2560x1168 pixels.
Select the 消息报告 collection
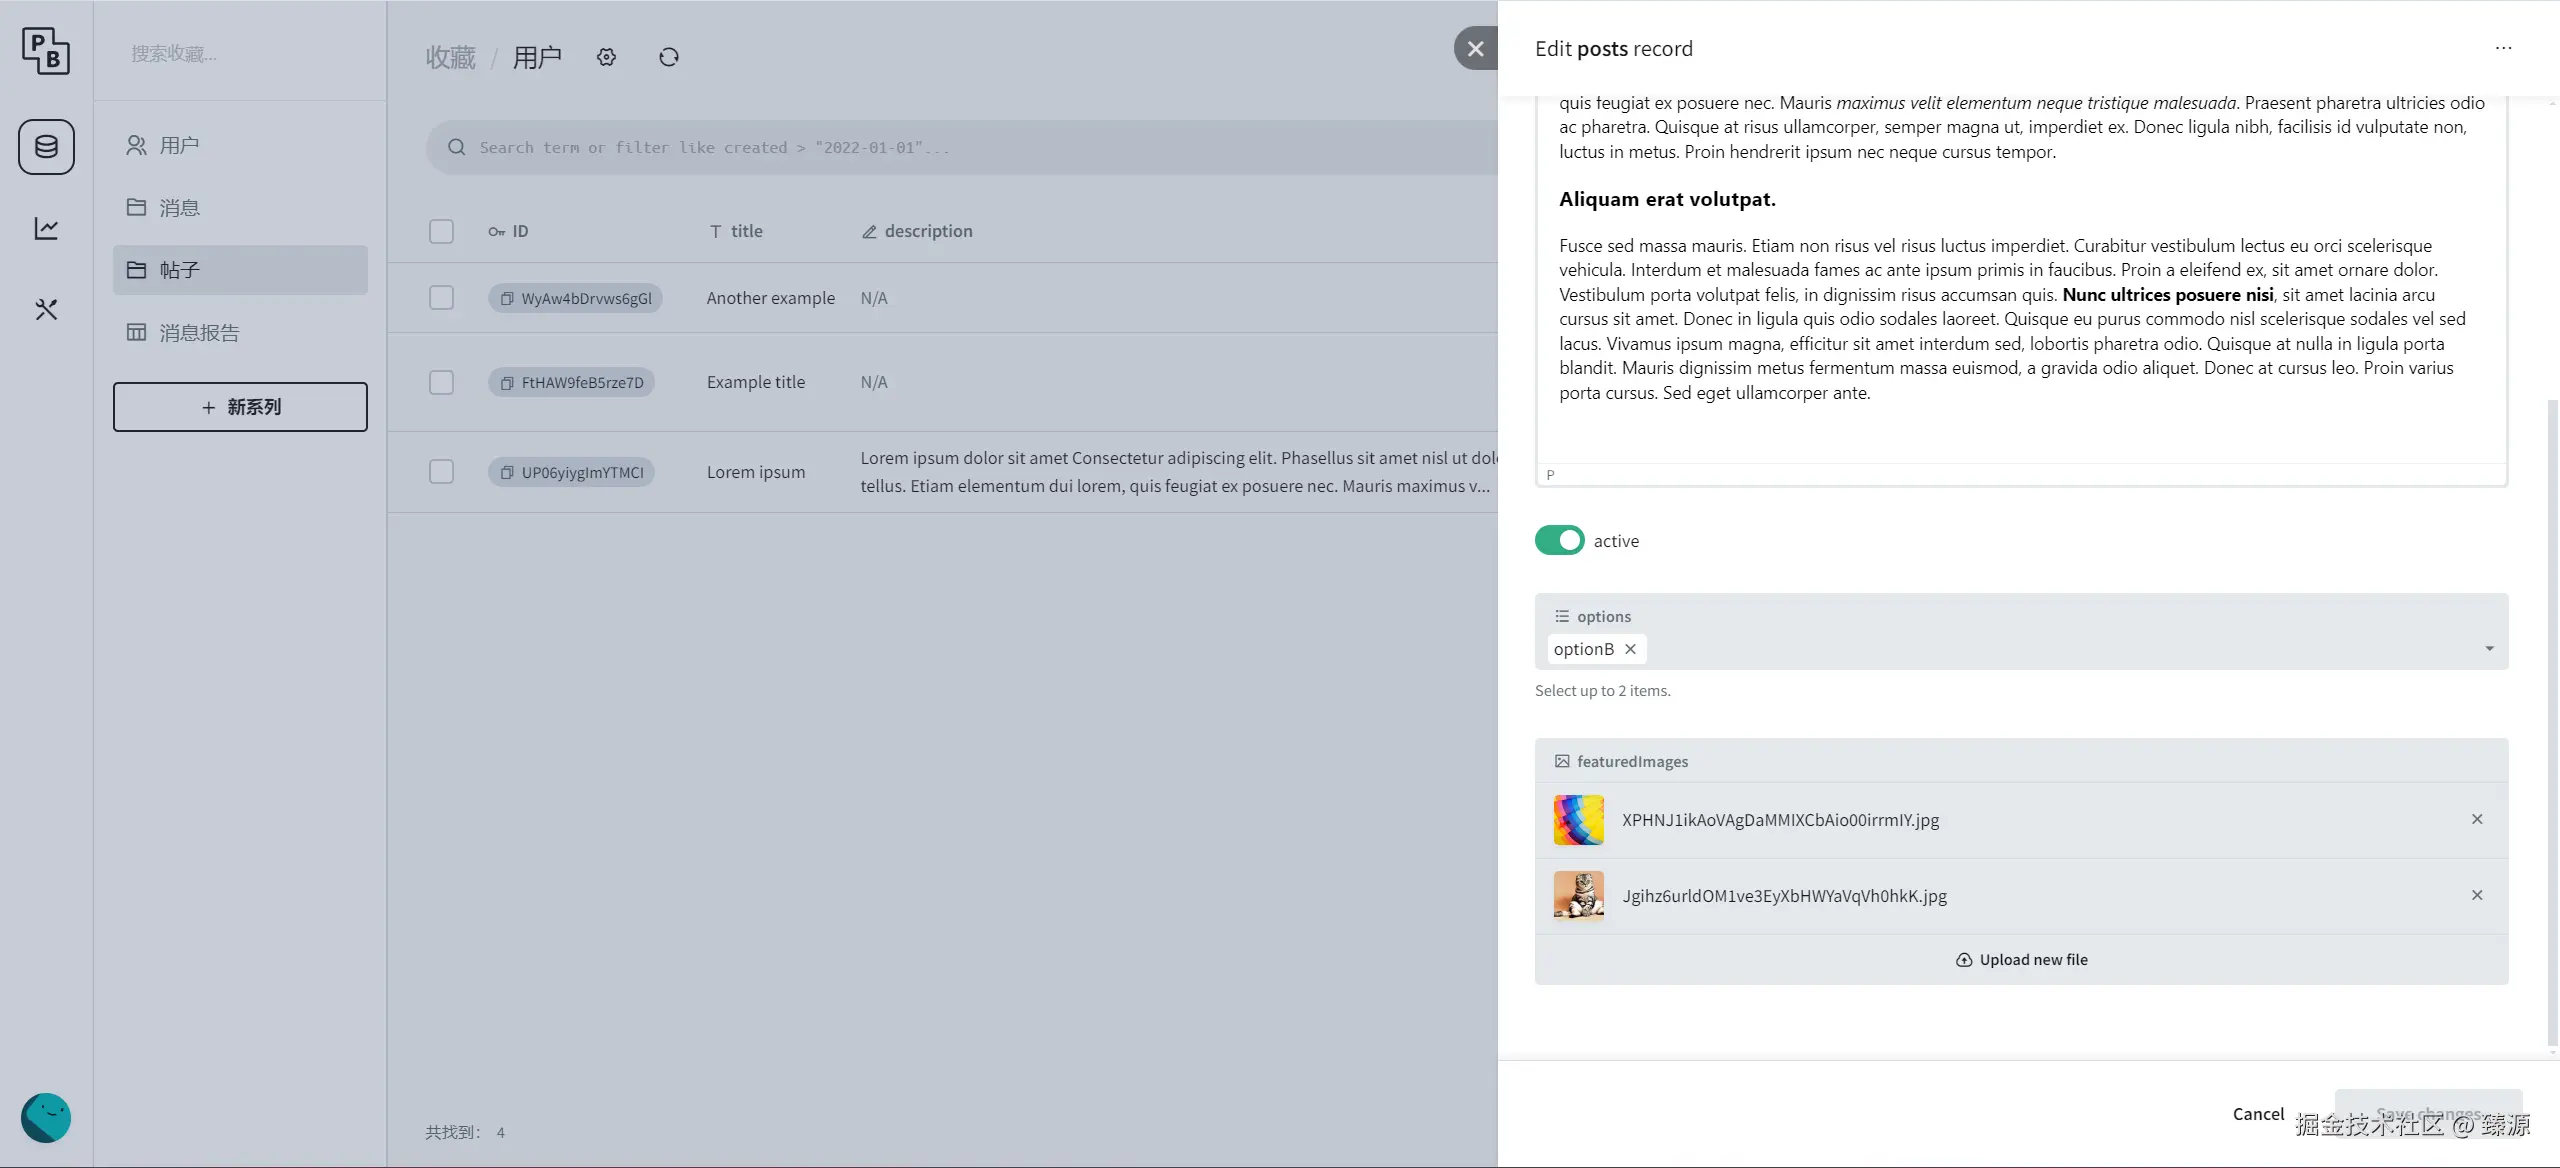[199, 333]
